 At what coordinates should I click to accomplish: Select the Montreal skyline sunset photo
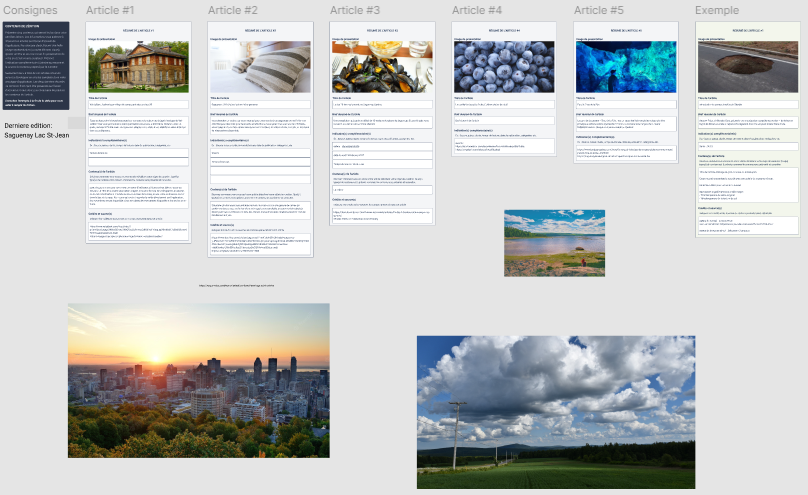(198, 381)
